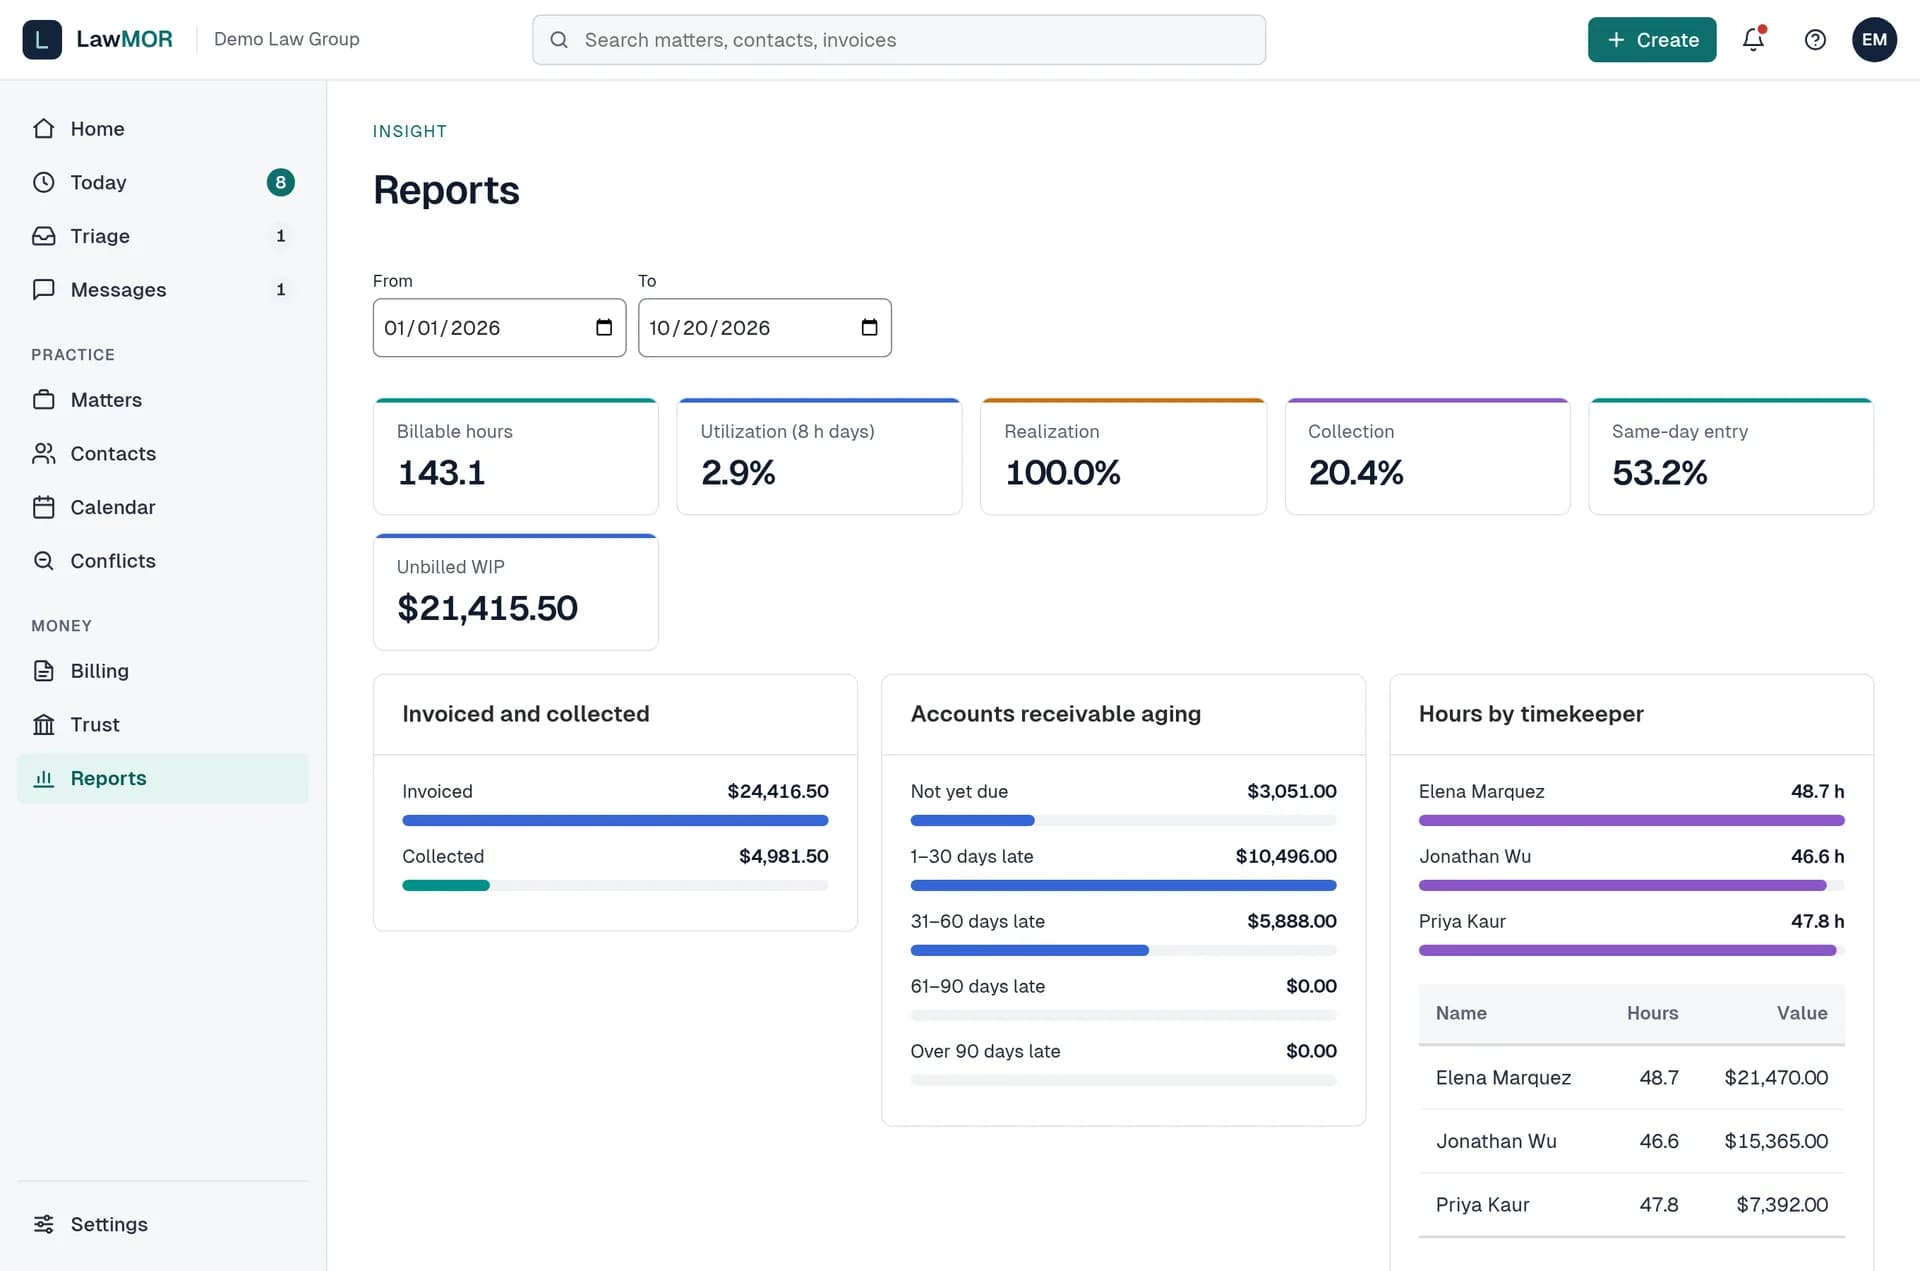The height and width of the screenshot is (1271, 1920).
Task: Click the search magnifier icon
Action: (559, 40)
